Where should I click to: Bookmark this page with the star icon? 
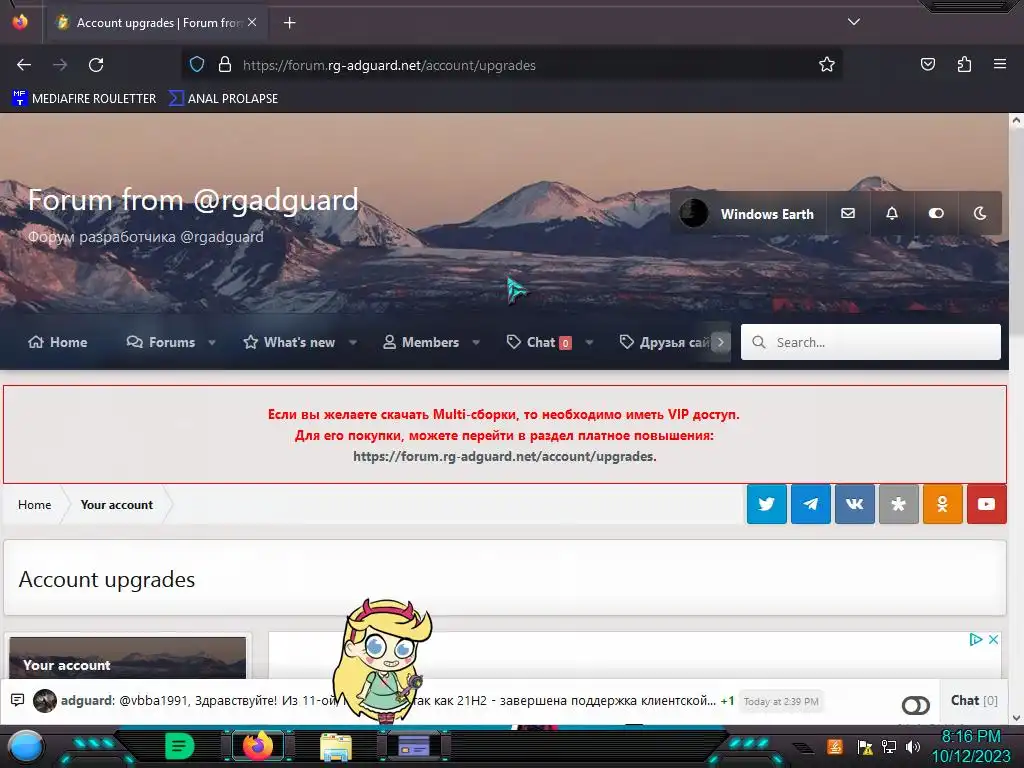(x=827, y=64)
